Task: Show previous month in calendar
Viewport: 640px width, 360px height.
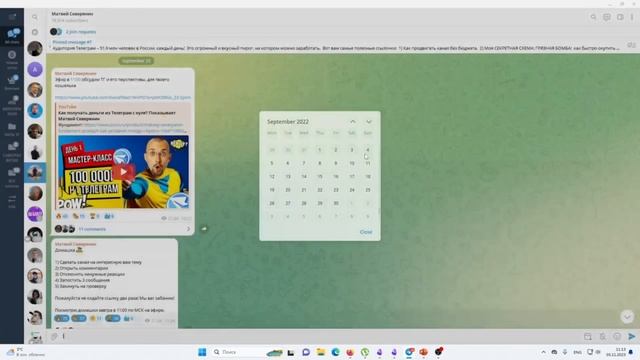Action: tap(353, 122)
